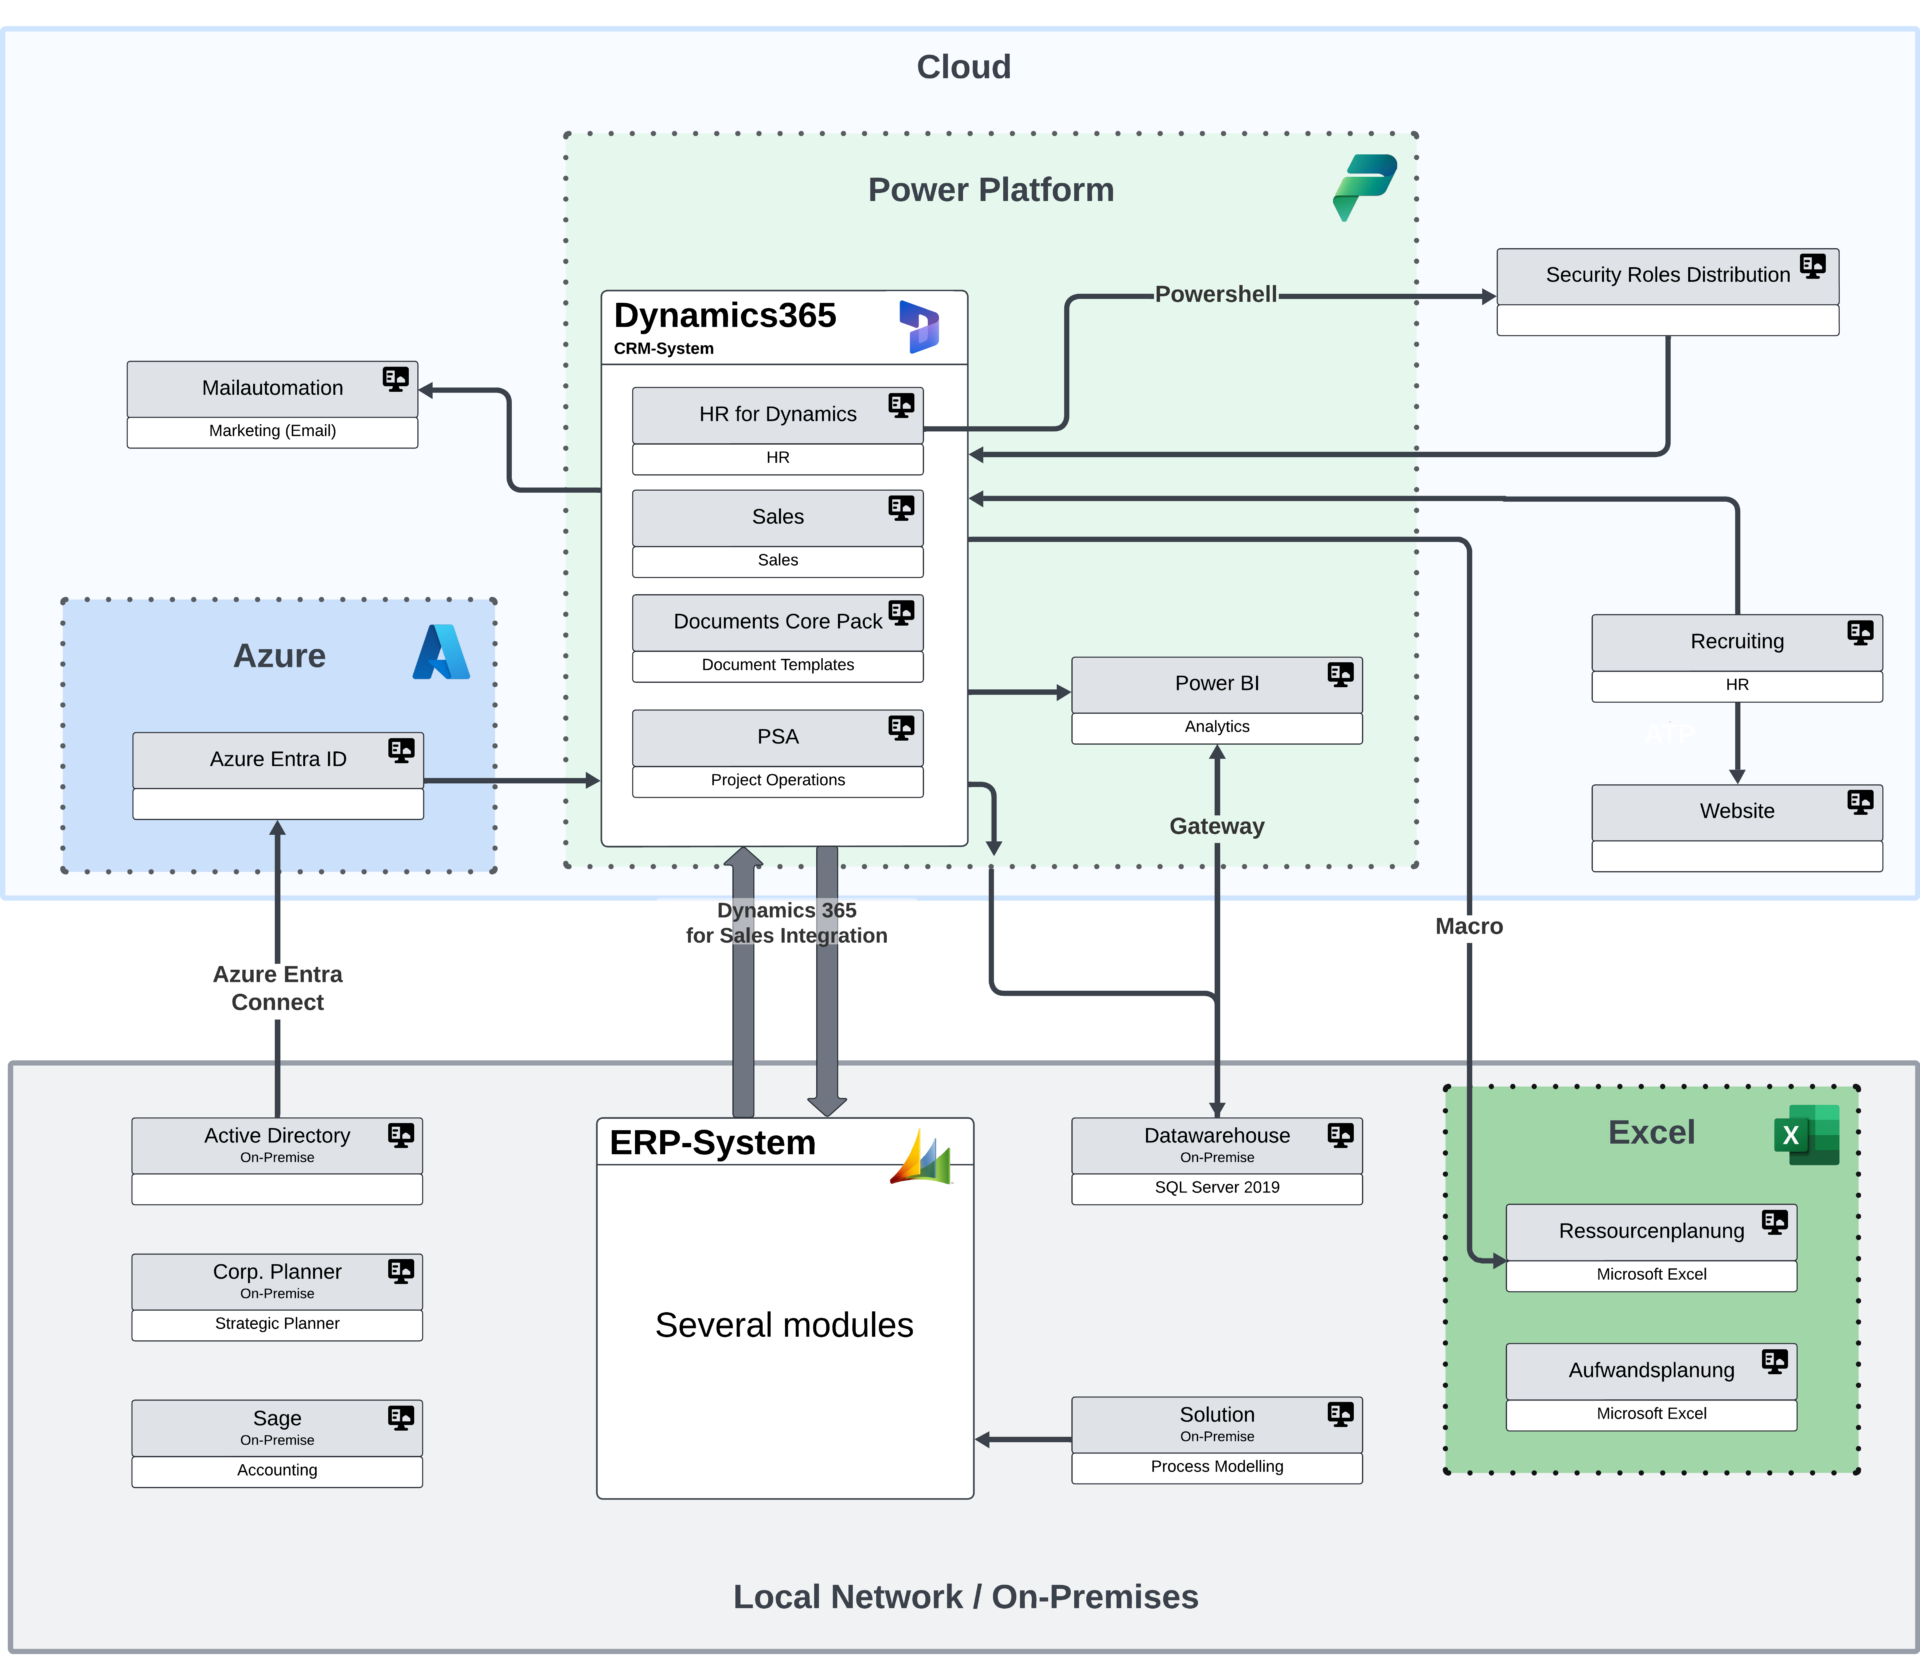Viewport: 1920px width, 1663px height.
Task: Click the 'Power Platform' heading
Action: pyautogui.click(x=991, y=189)
